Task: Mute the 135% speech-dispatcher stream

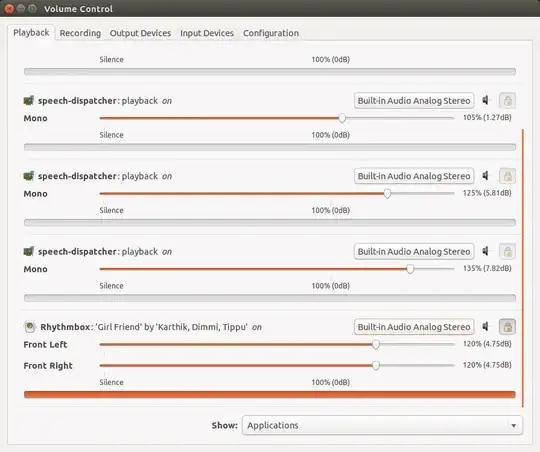Action: coord(486,251)
